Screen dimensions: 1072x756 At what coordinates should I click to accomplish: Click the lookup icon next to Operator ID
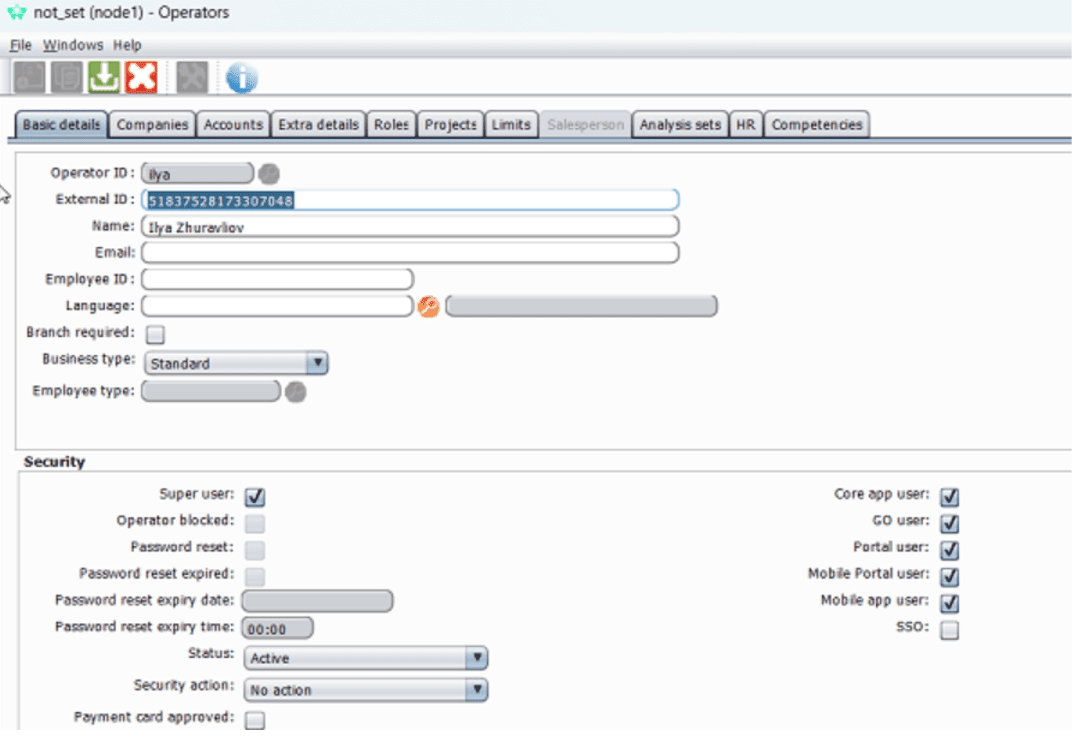point(269,172)
